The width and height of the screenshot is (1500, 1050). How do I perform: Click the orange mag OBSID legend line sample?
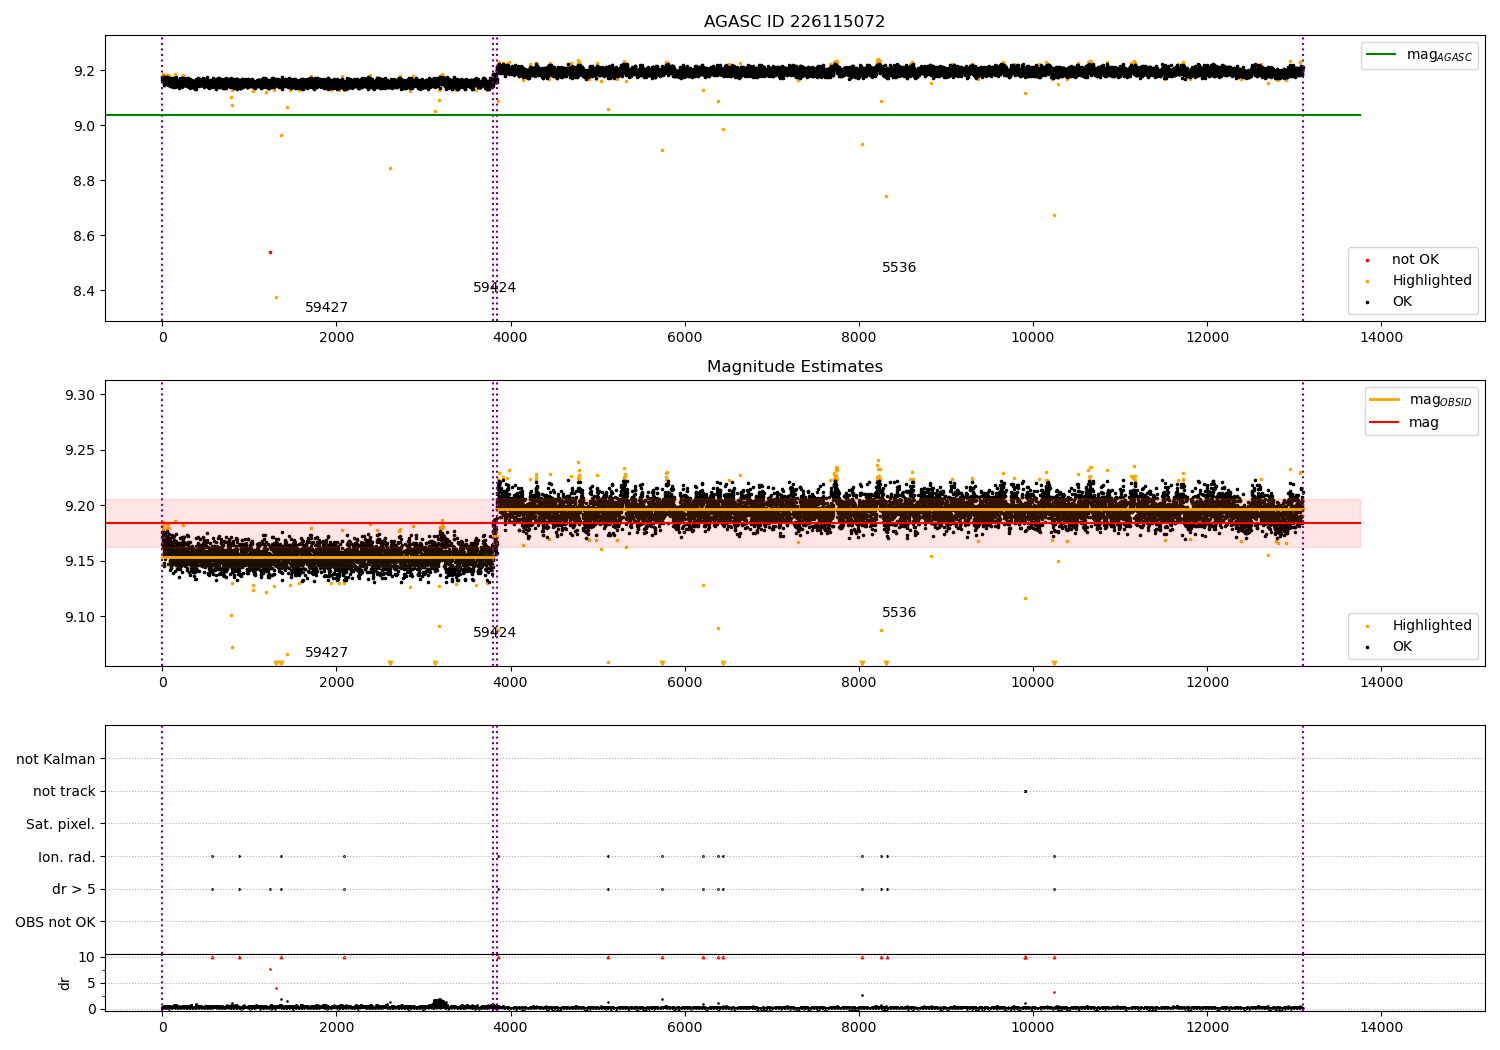point(1385,399)
